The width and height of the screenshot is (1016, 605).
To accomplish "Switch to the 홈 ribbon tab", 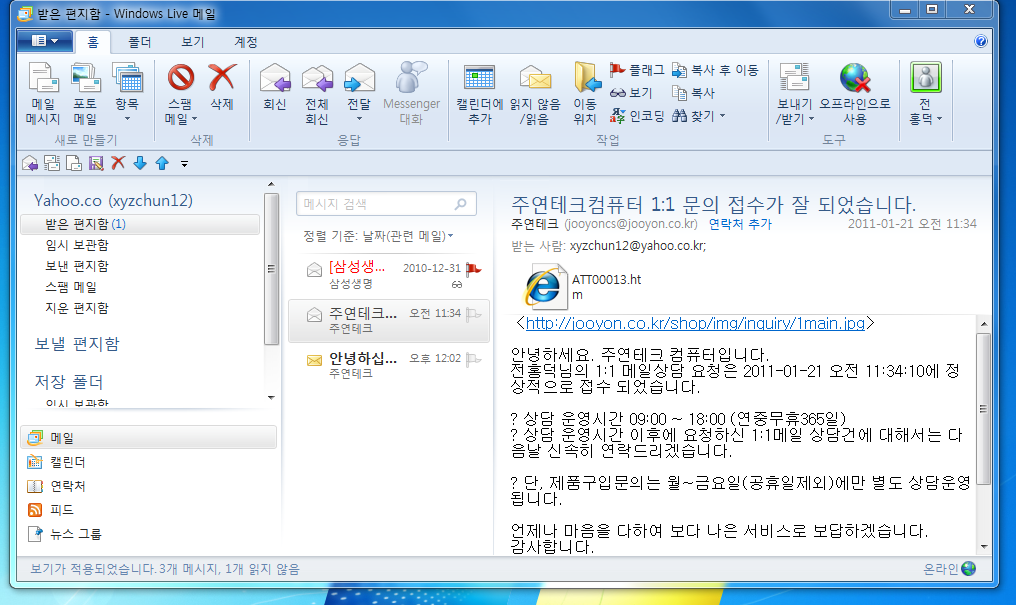I will click(x=93, y=42).
